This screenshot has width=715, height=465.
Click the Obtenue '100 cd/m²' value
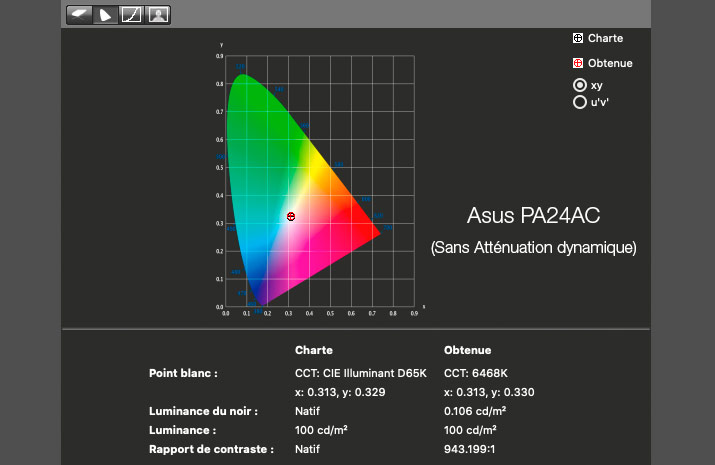(470, 430)
